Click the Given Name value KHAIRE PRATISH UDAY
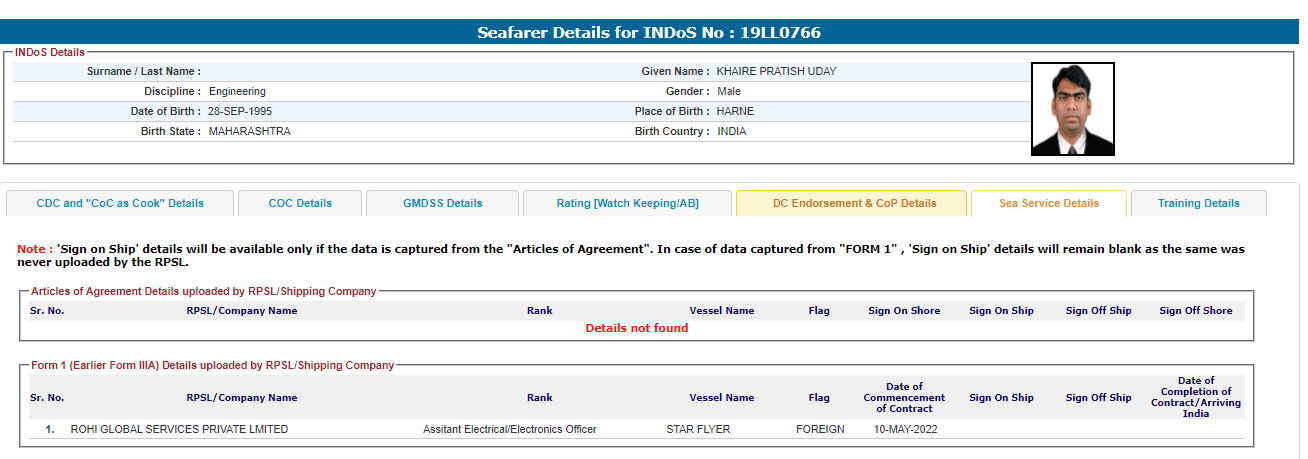The width and height of the screenshot is (1308, 459). [777, 72]
